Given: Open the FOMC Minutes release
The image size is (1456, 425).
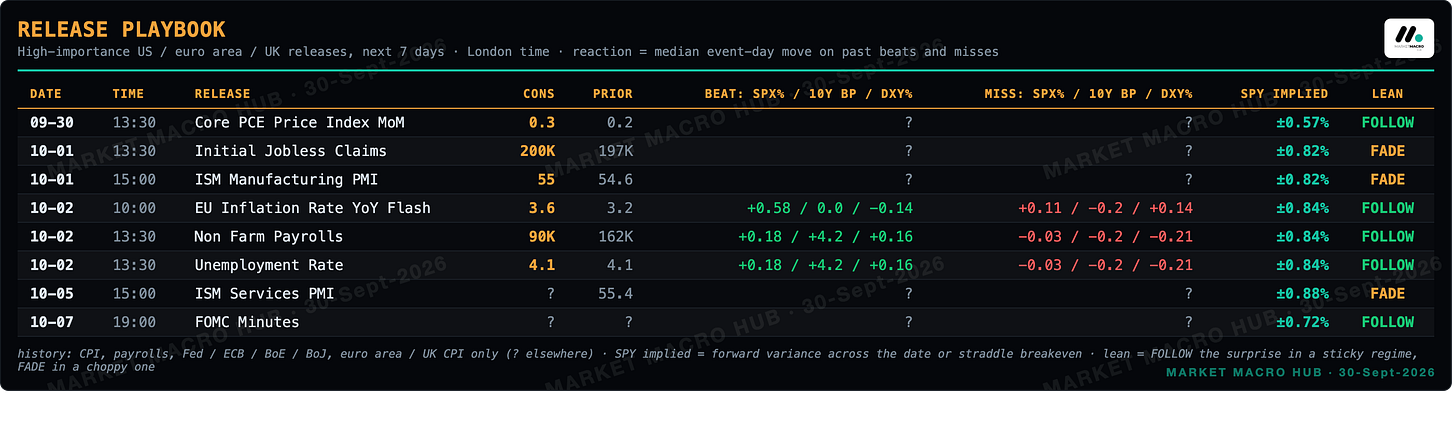Looking at the screenshot, I should point(246,322).
